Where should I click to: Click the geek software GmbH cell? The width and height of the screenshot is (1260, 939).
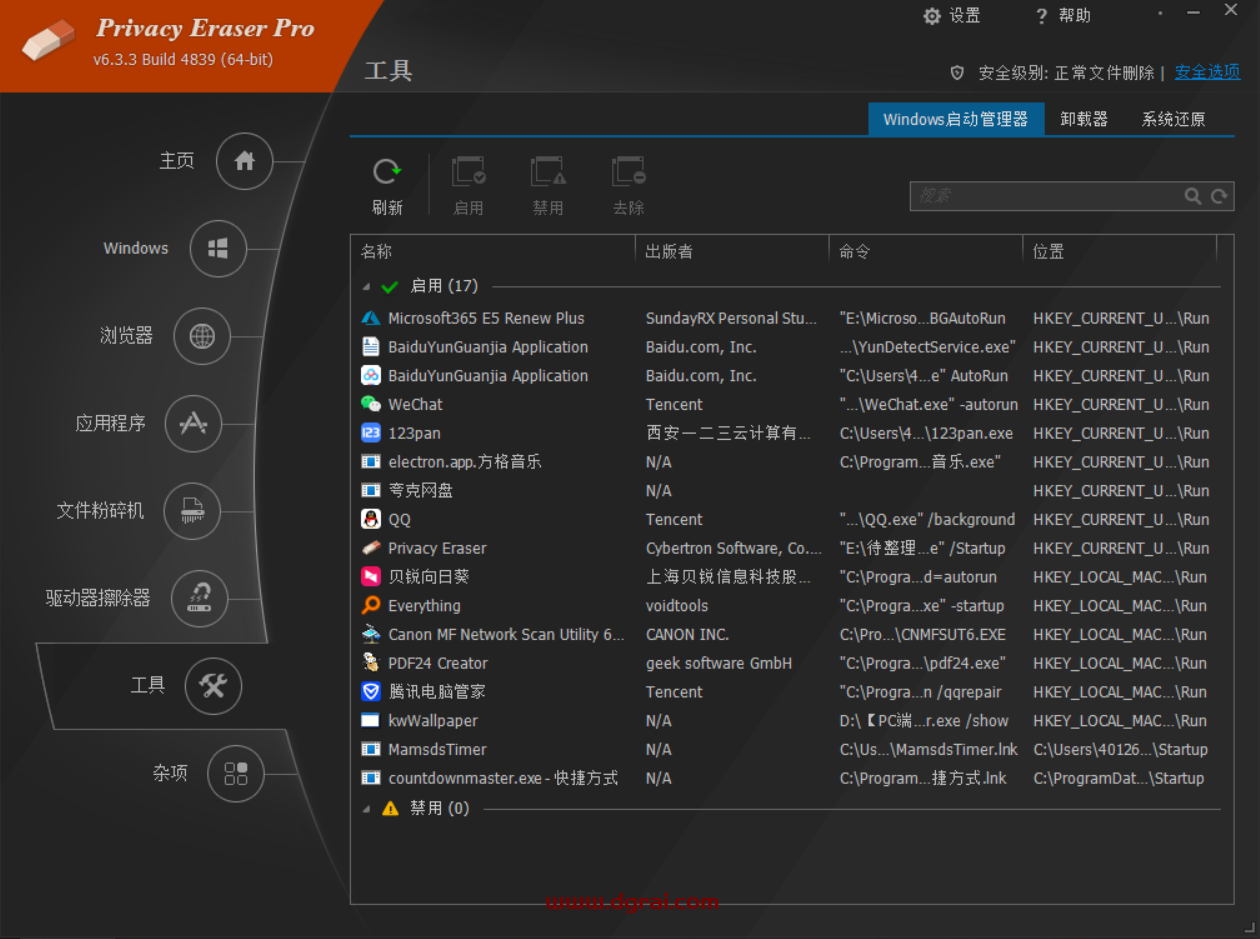[x=718, y=663]
